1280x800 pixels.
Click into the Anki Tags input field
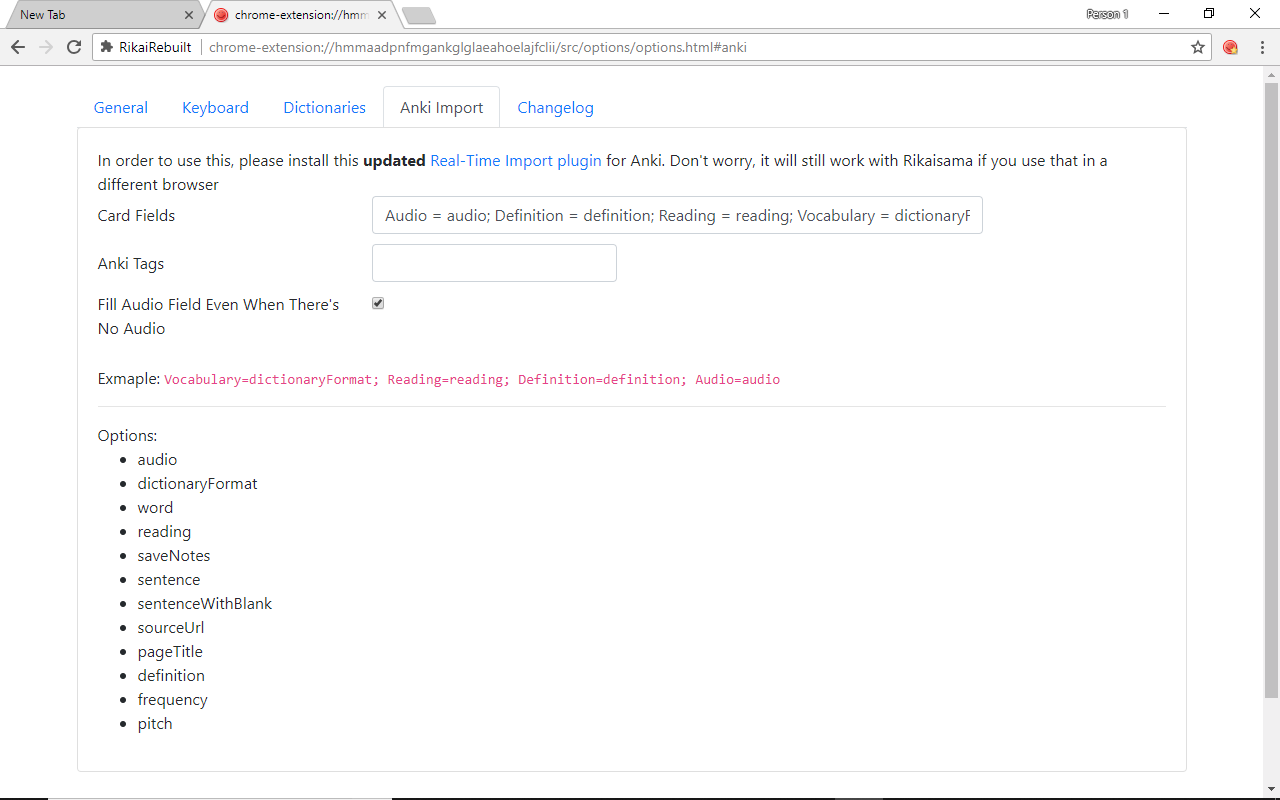pyautogui.click(x=494, y=263)
